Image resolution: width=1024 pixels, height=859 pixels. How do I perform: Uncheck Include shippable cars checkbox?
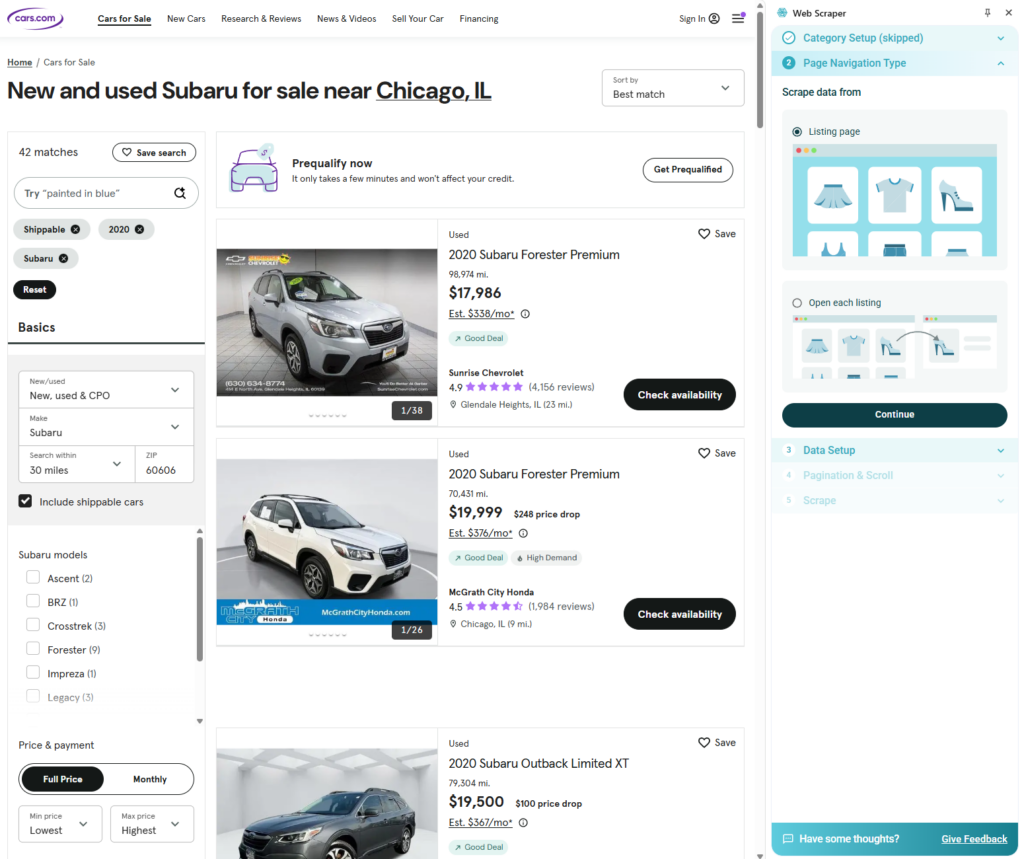(x=26, y=501)
